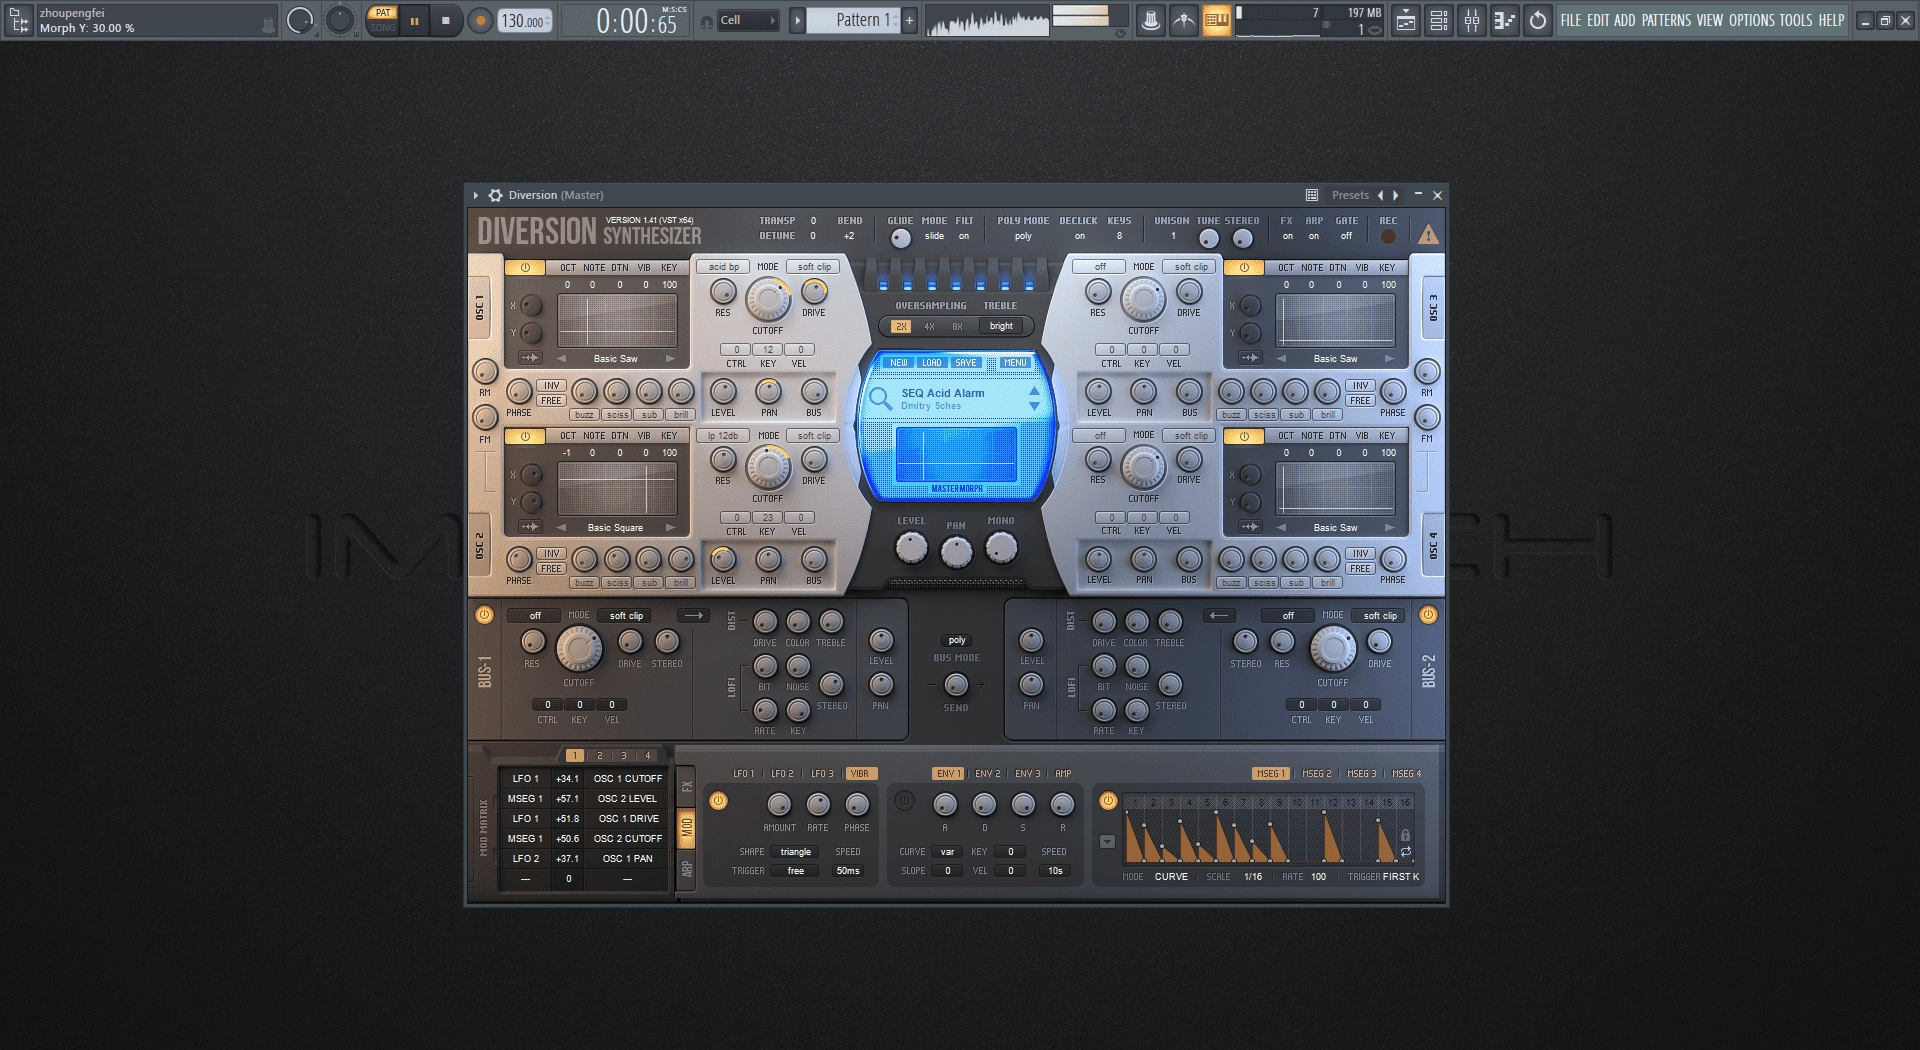Open the Cell snap dropdown
Viewport: 1920px width, 1050px height.
point(749,20)
